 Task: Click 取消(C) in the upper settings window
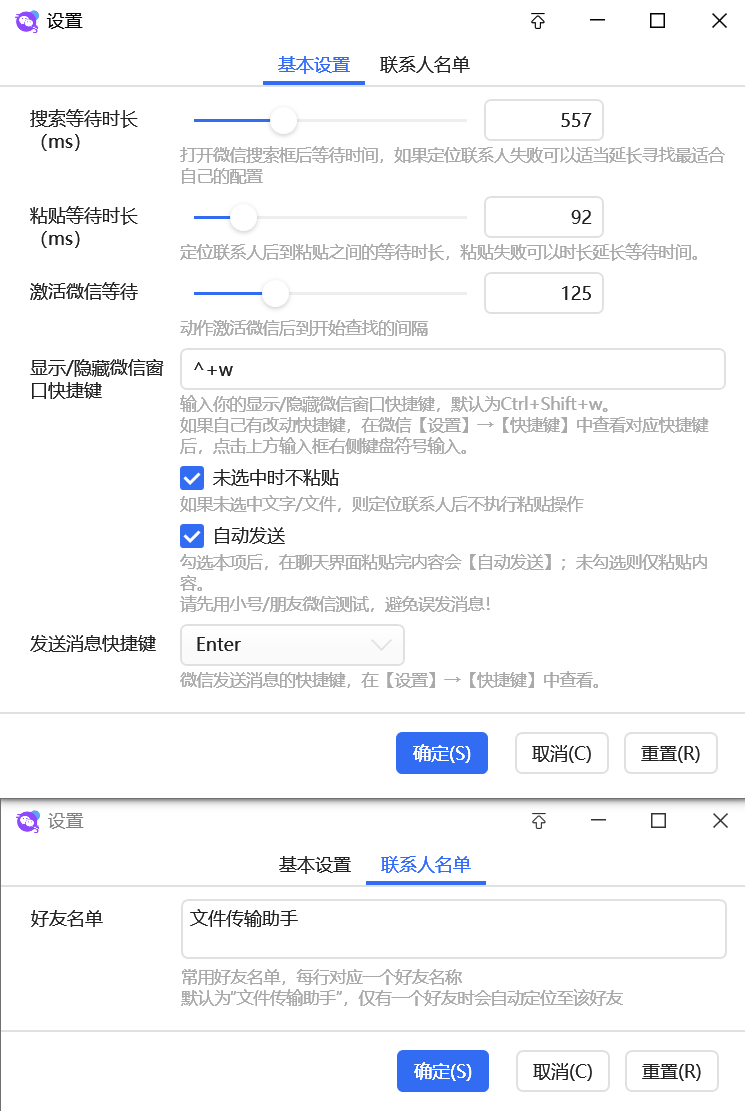tap(561, 753)
